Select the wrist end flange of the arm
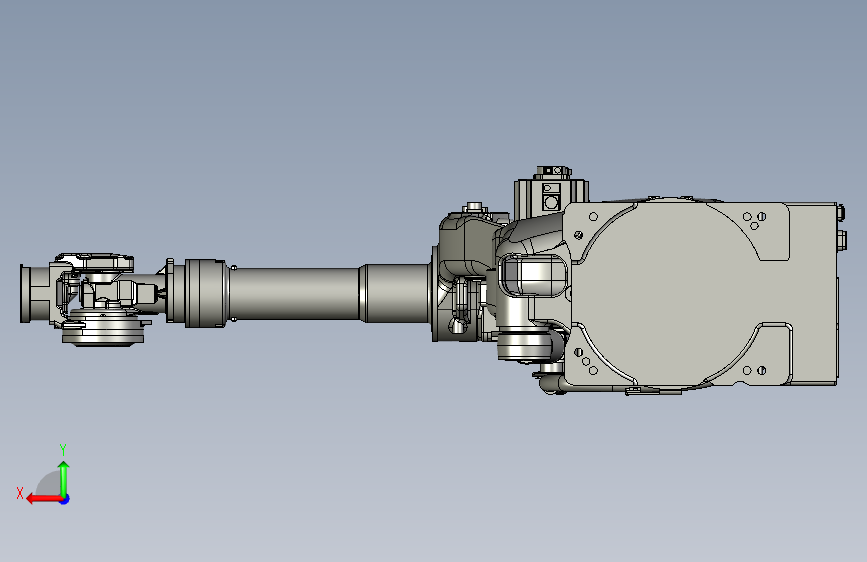The width and height of the screenshot is (867, 562). coord(34,294)
